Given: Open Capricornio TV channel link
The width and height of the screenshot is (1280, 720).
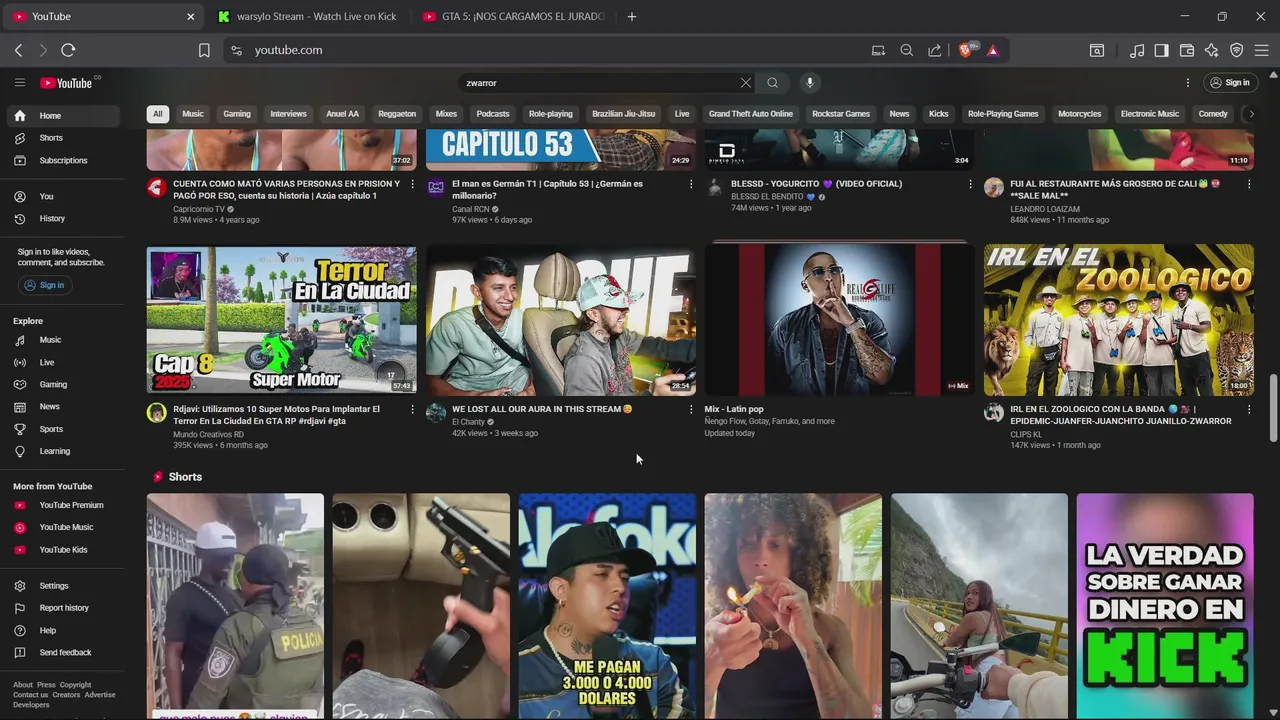Looking at the screenshot, I should (198, 209).
